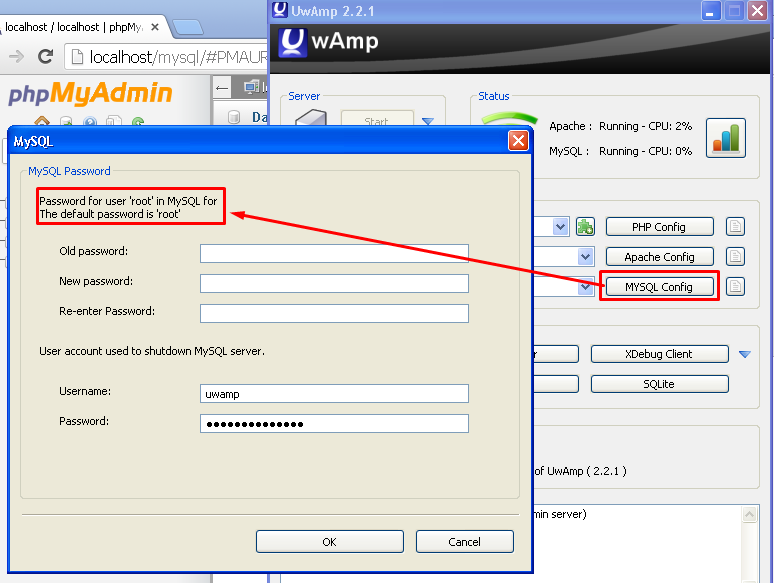The height and width of the screenshot is (583, 774).
Task: Click the phpMyAdmin home icon
Action: 42,120
